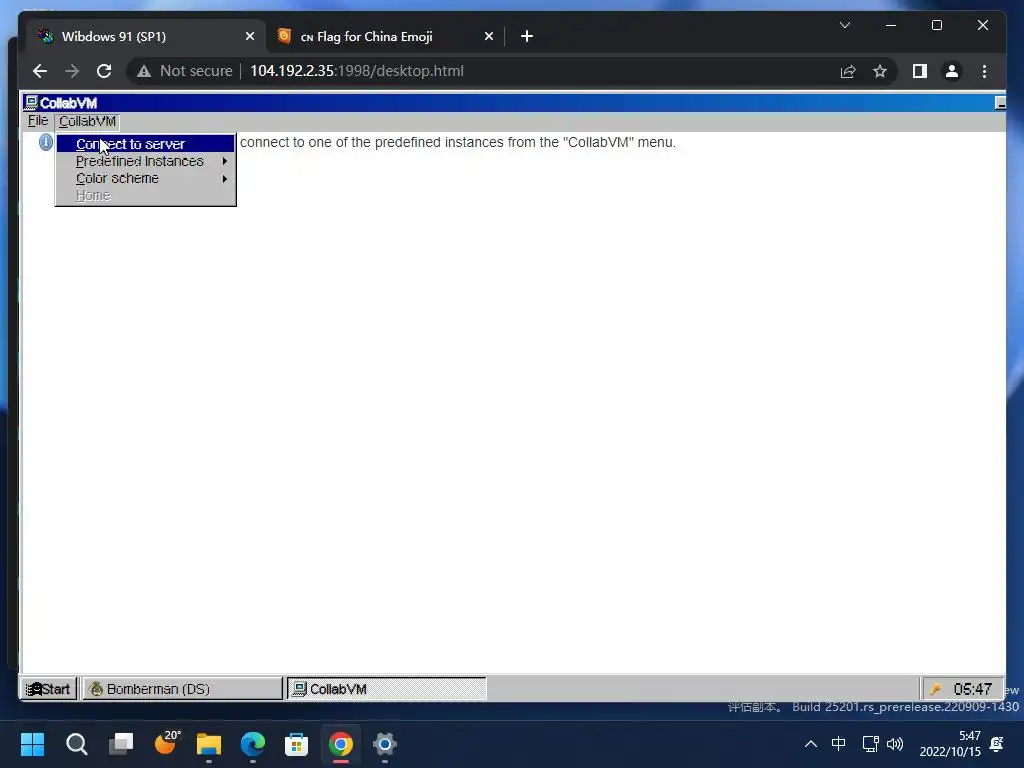
Task: Open the Windows Start menu
Action: (33, 744)
